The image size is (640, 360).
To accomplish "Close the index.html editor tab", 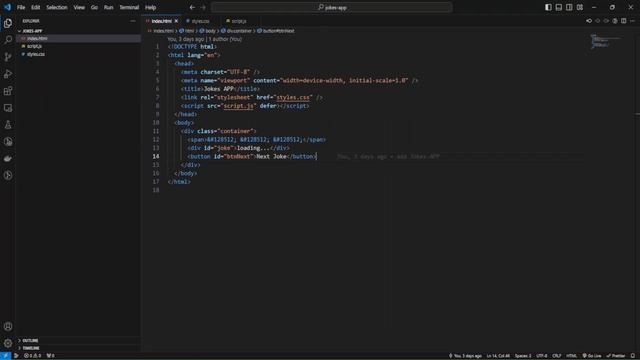I will tap(176, 21).
